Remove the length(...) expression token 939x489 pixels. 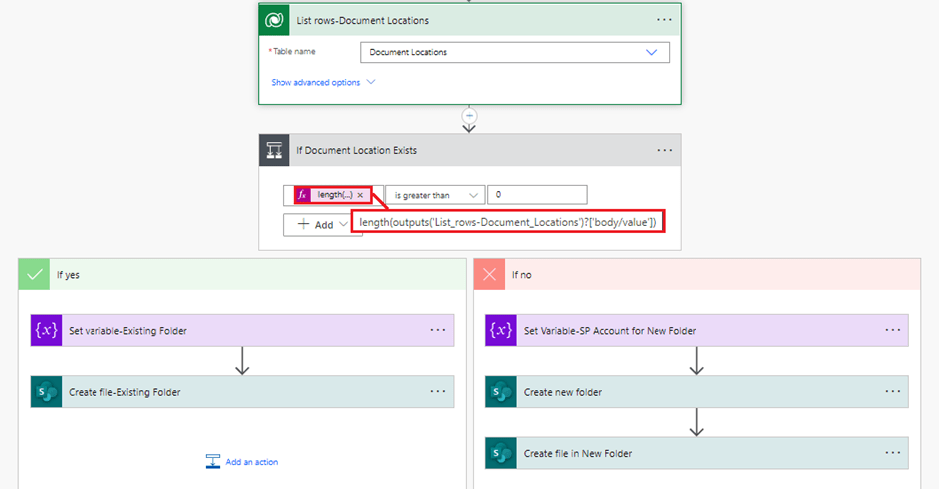pyautogui.click(x=360, y=195)
